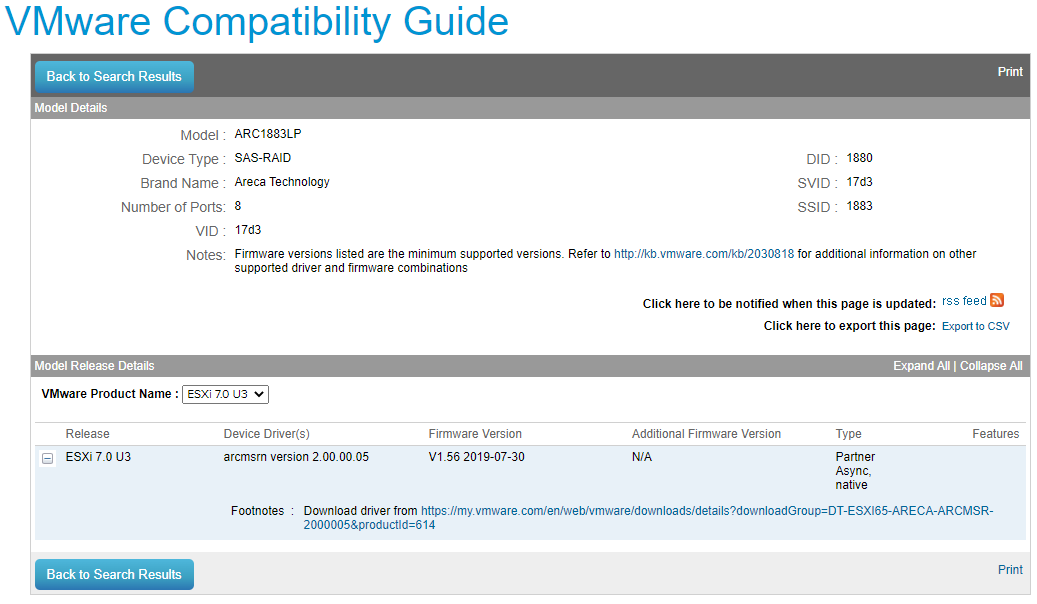Click Expand All in release details
This screenshot has height=604, width=1037.
point(921,366)
